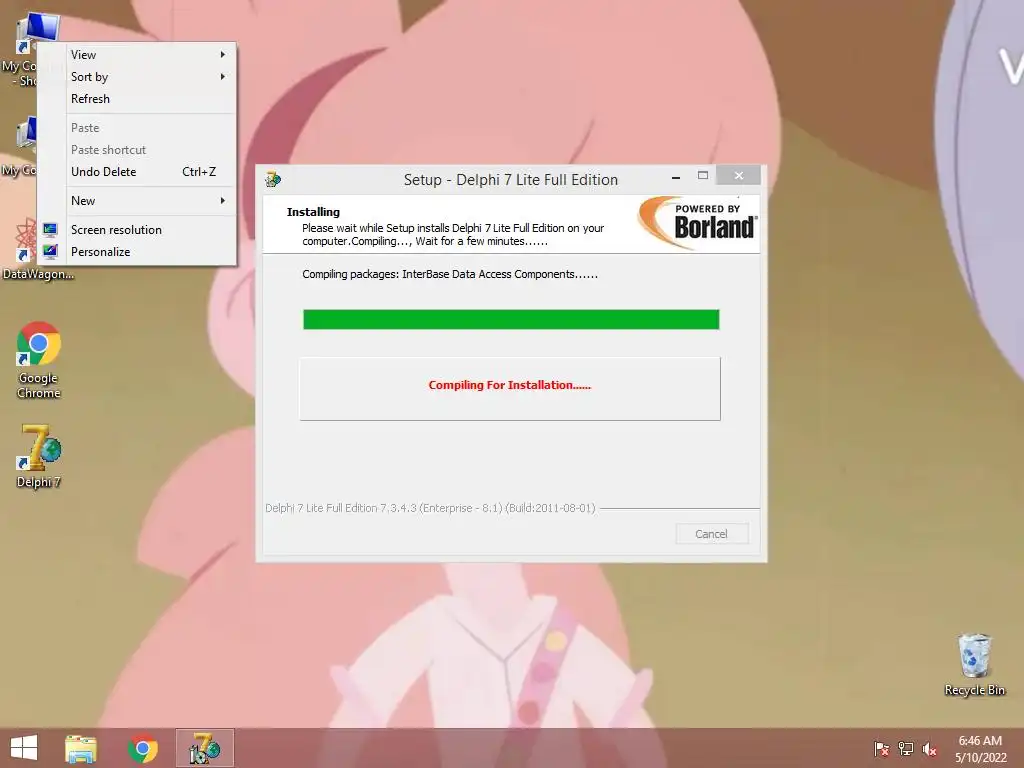Choose Personalize from the context menu
Viewport: 1024px width, 768px height.
pos(136,252)
